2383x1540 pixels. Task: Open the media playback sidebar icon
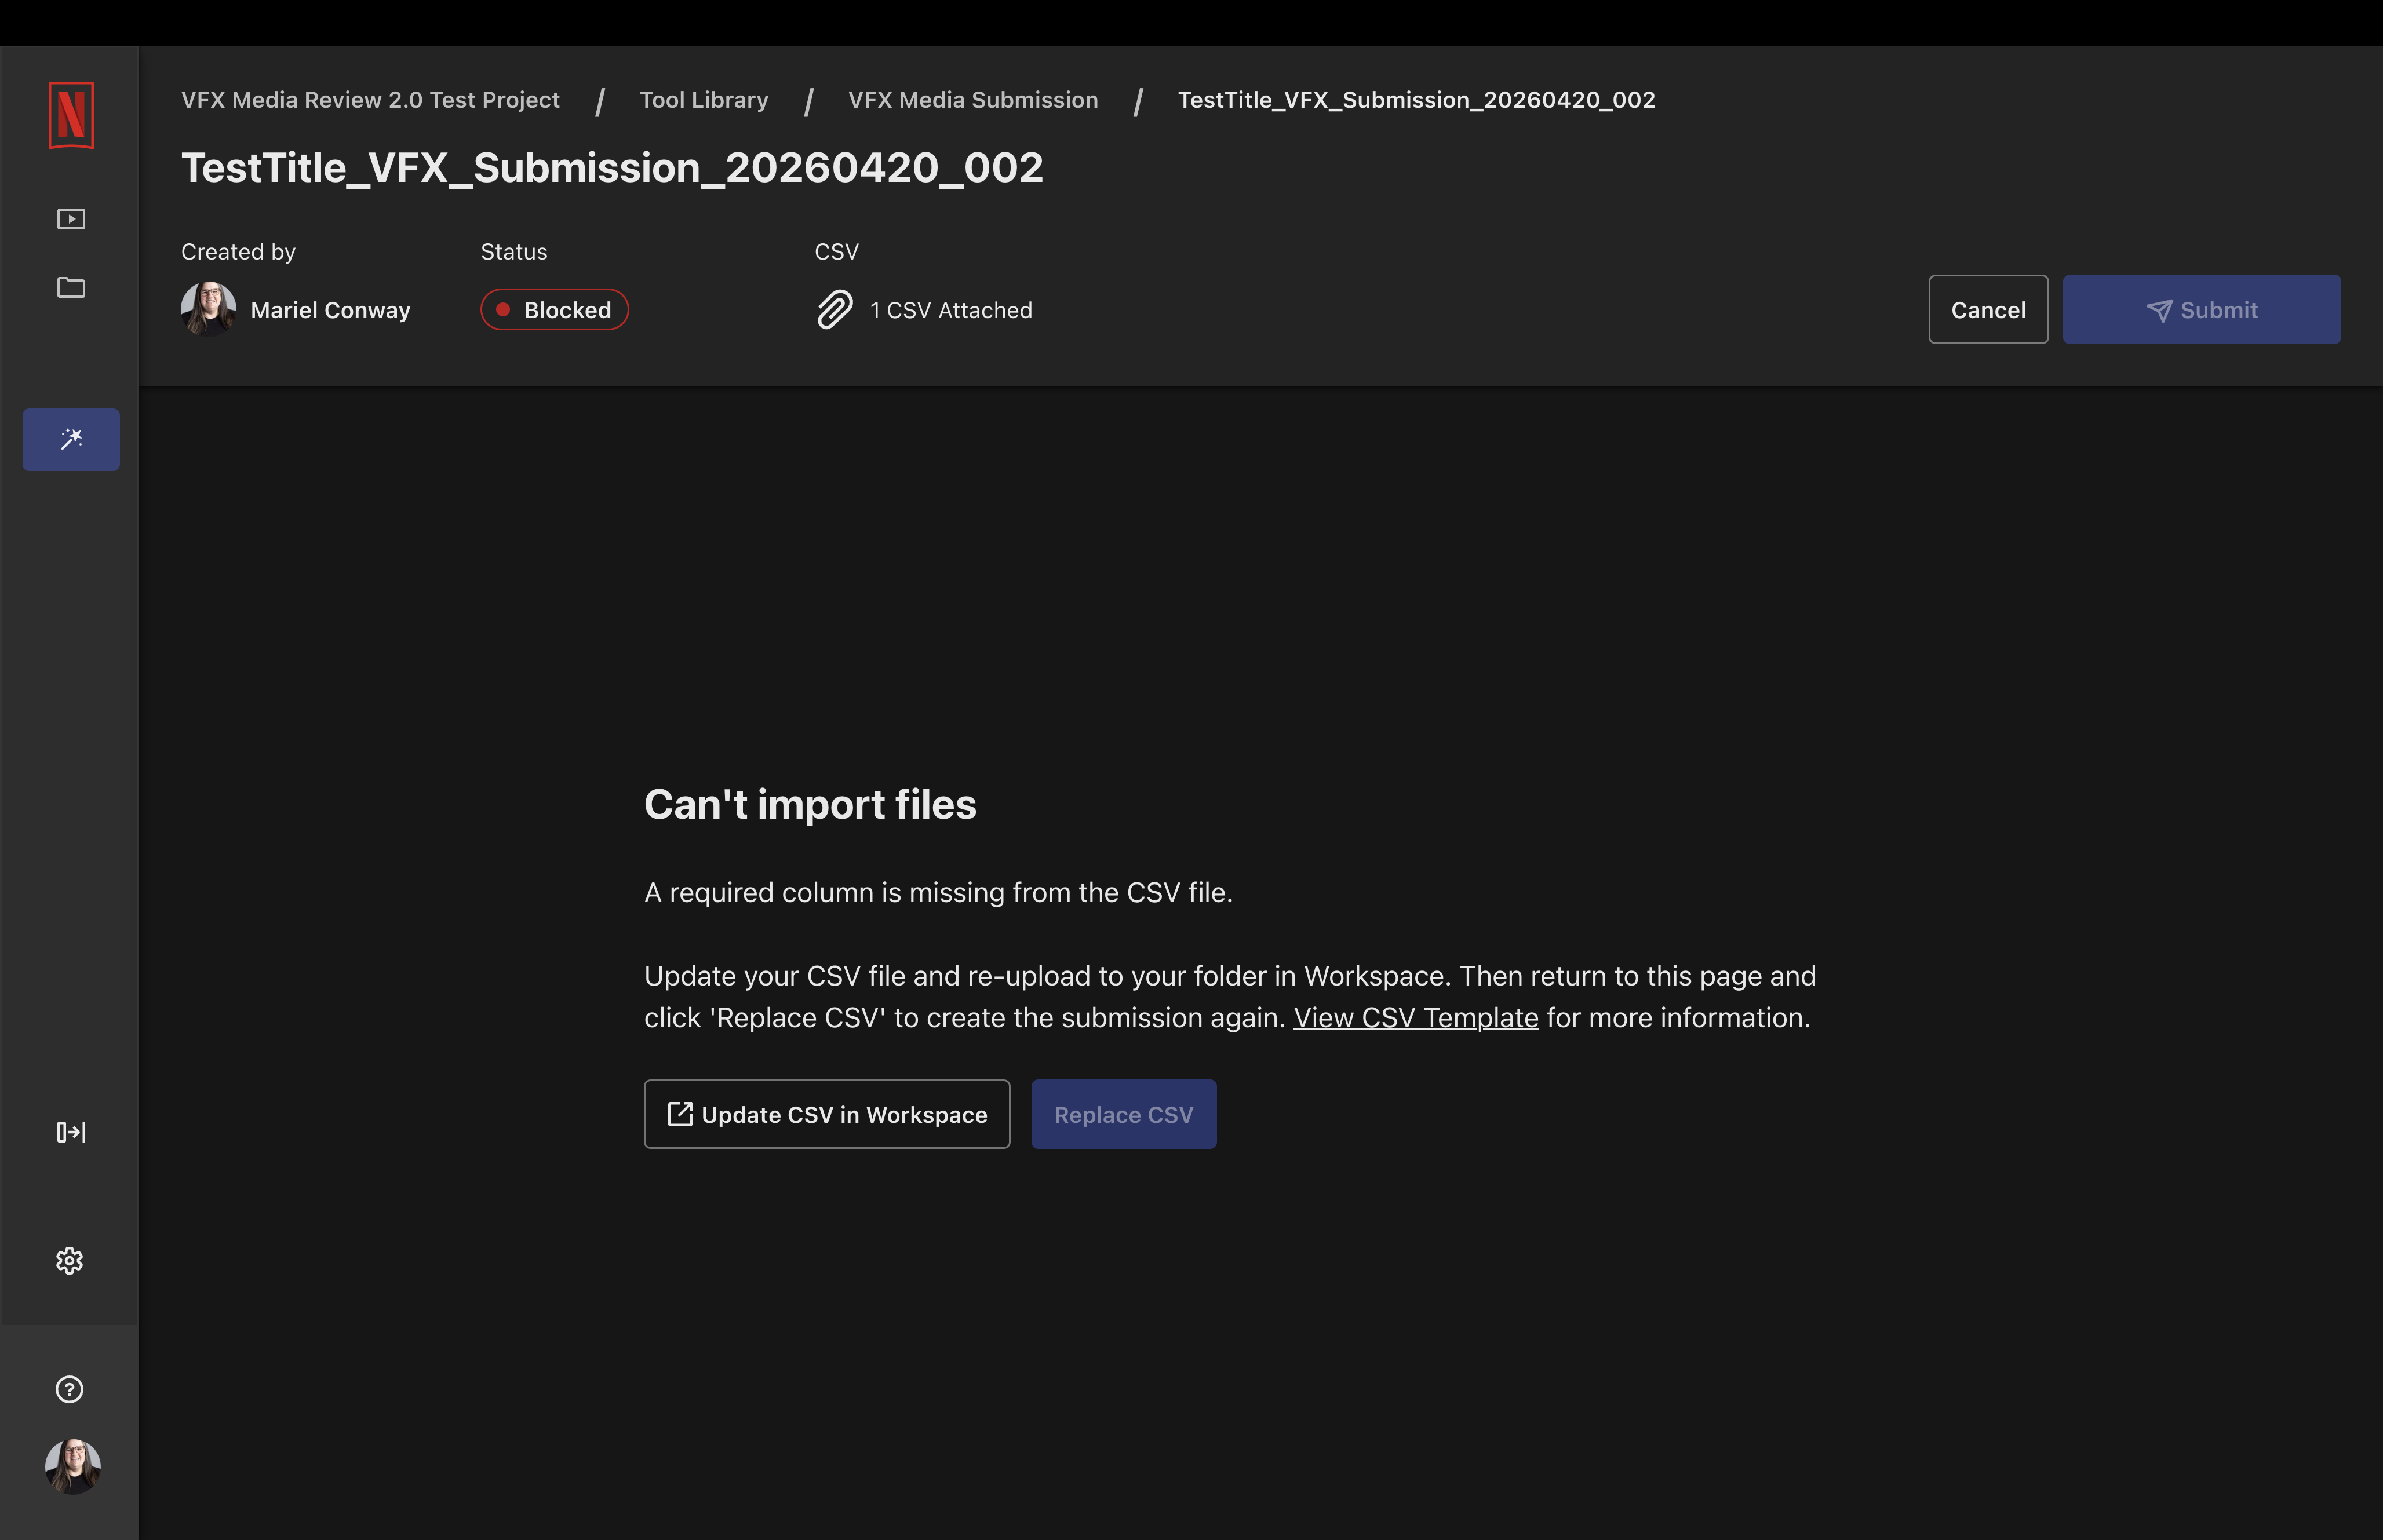tap(71, 219)
